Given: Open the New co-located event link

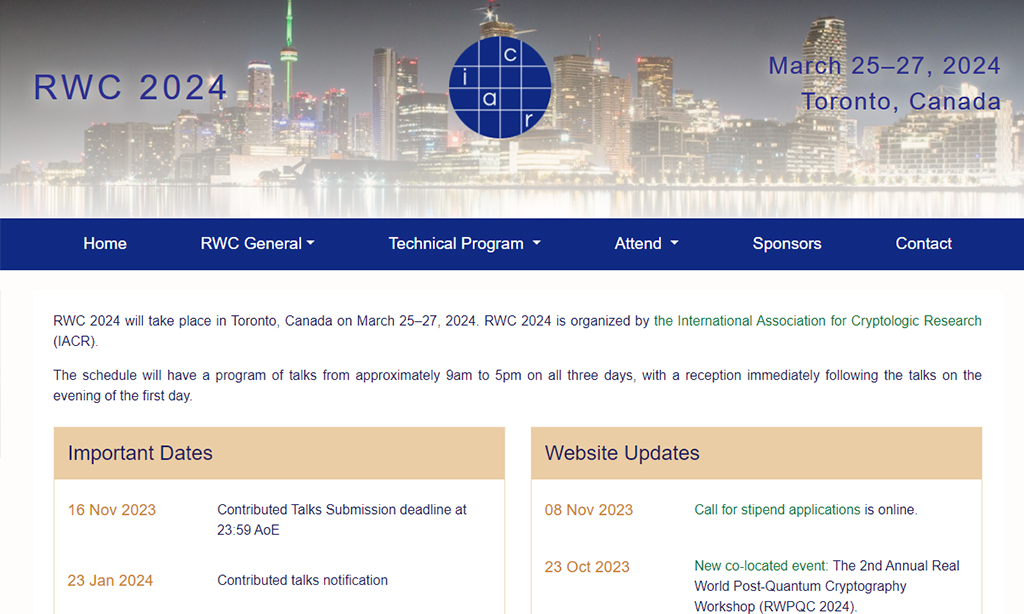Looking at the screenshot, I should (x=761, y=566).
